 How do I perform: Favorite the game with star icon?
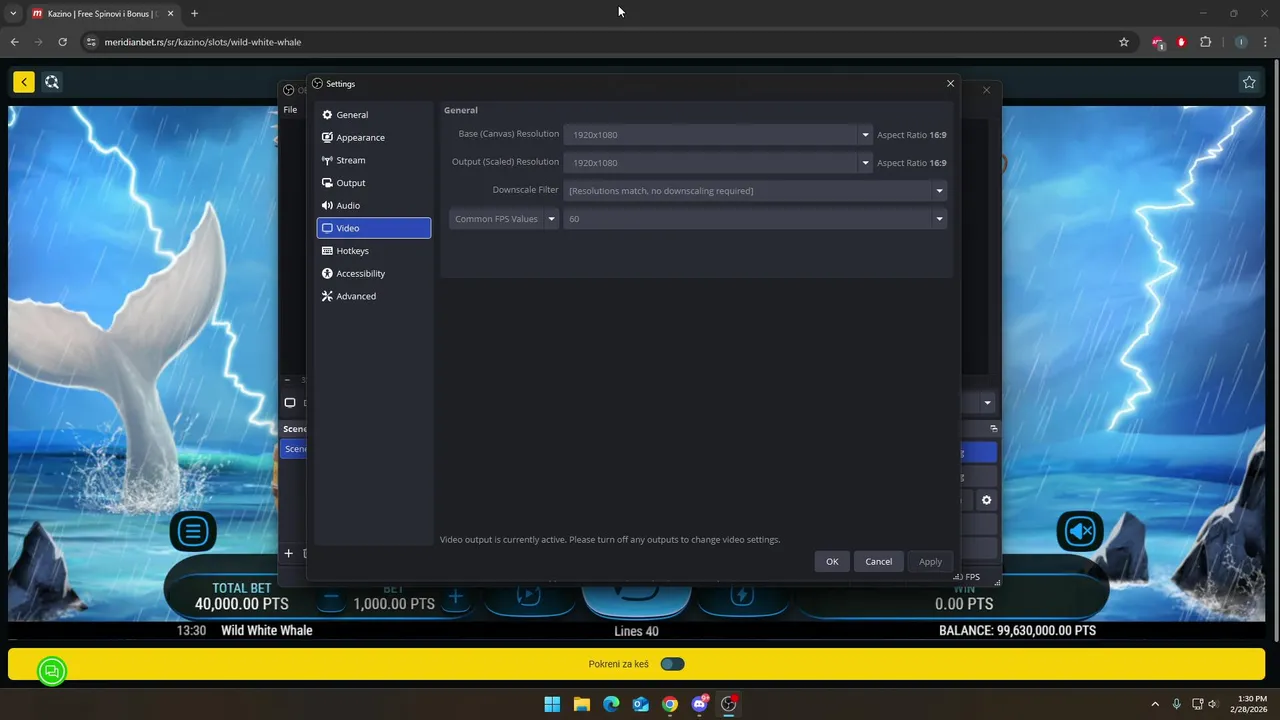click(x=1249, y=82)
